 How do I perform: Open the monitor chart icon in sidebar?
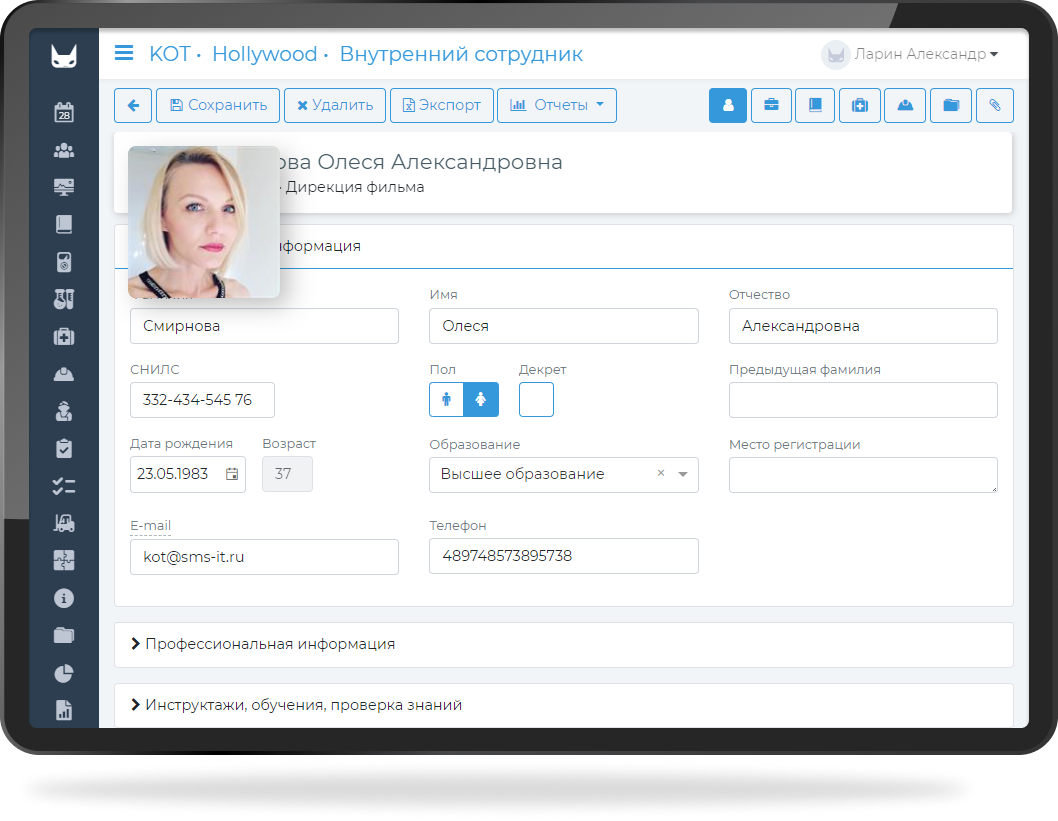tap(64, 187)
